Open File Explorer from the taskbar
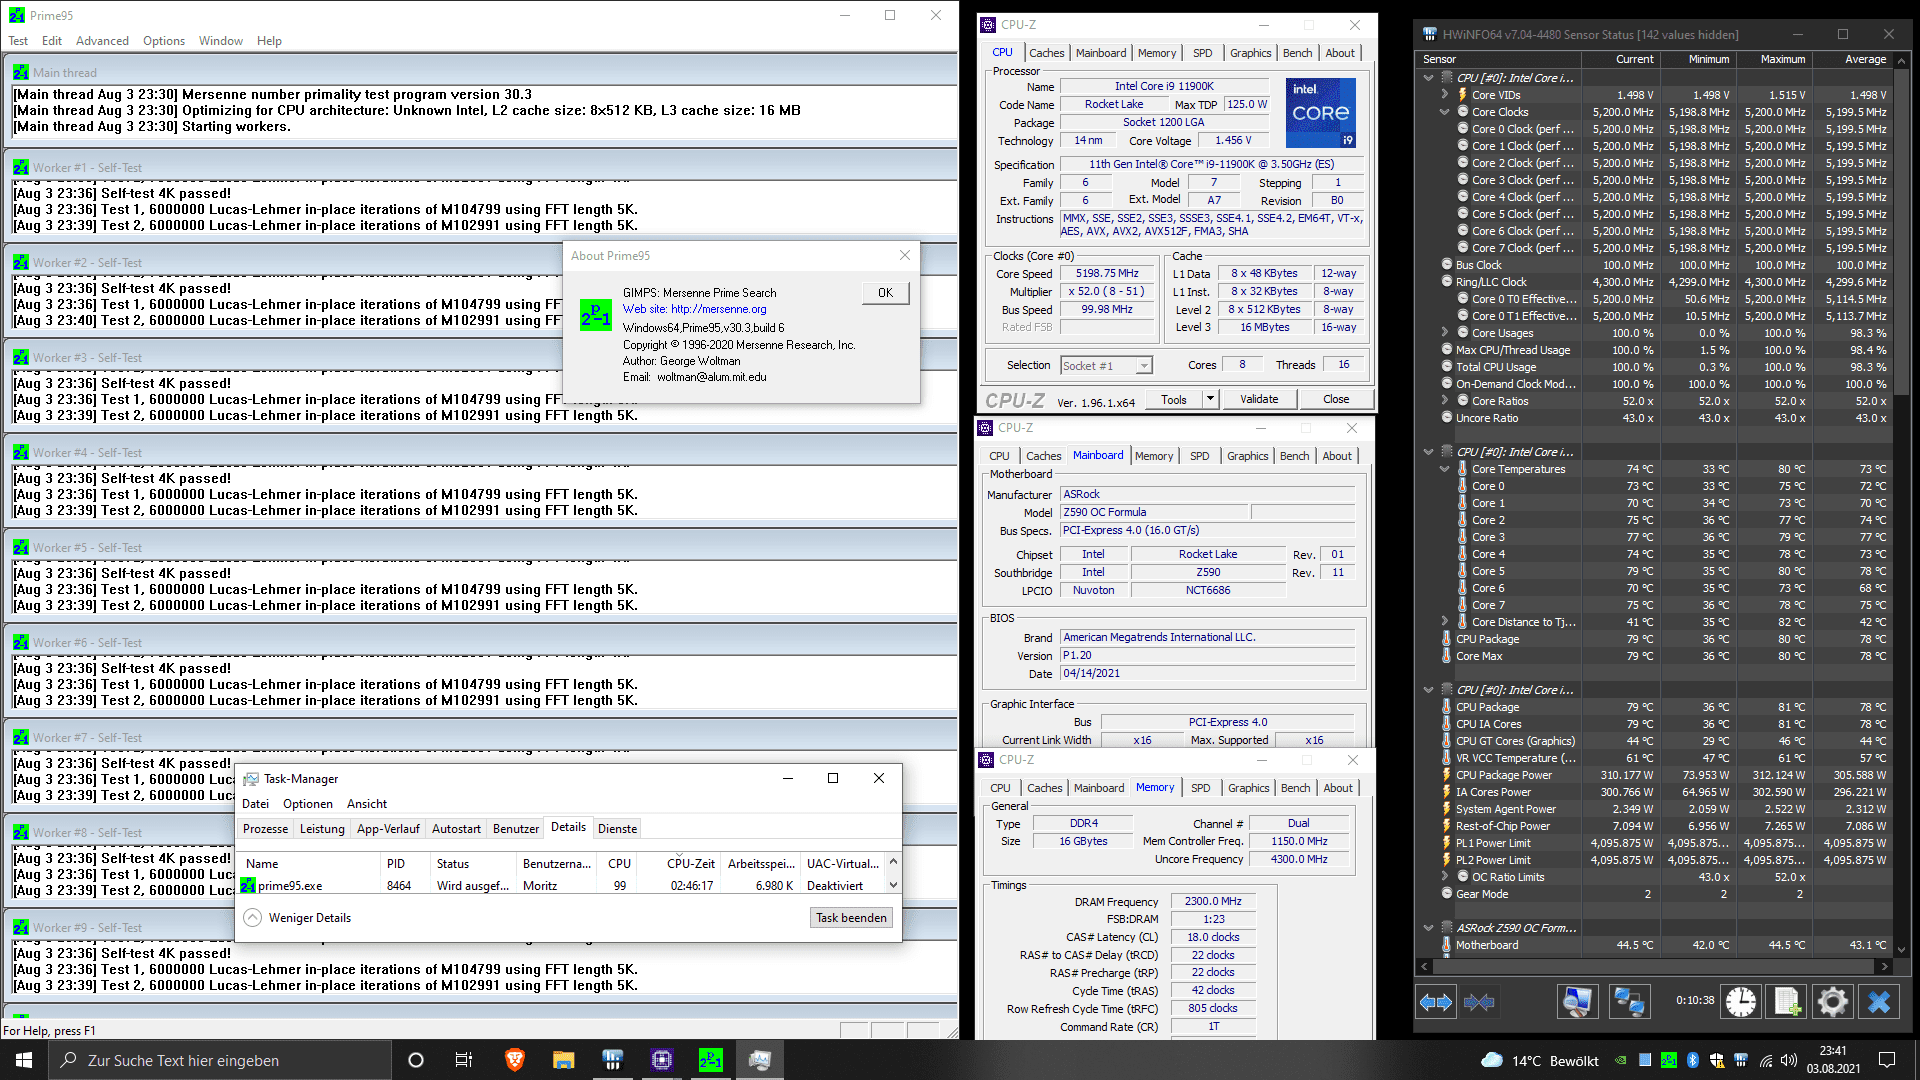Viewport: 1920px width, 1080px height. point(563,1060)
